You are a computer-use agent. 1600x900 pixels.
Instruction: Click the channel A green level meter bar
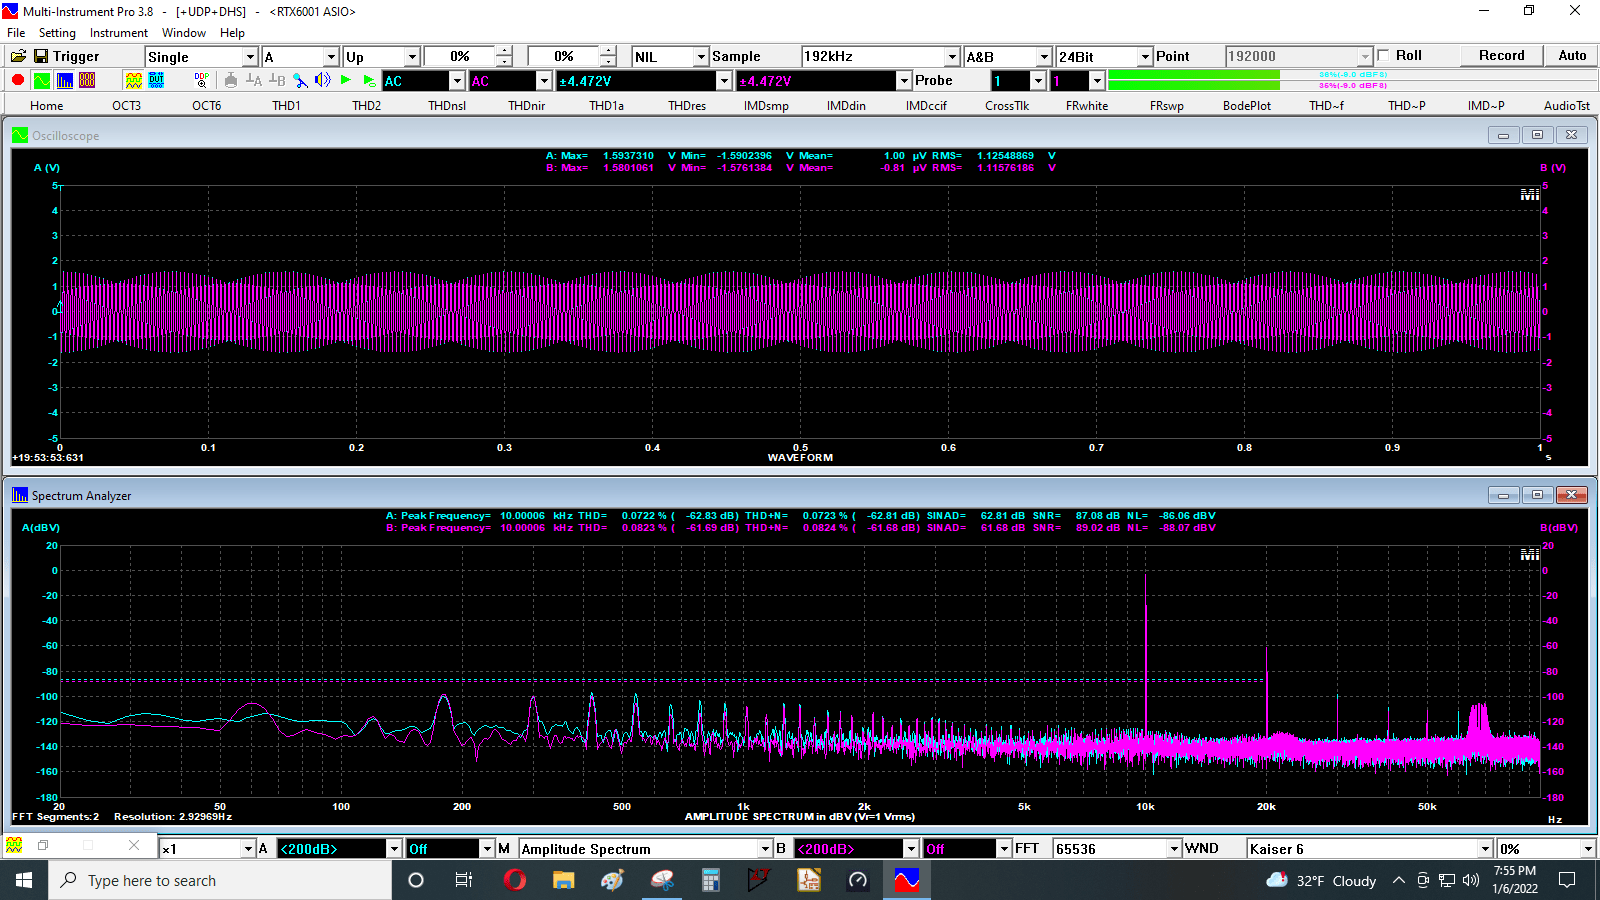(1194, 74)
